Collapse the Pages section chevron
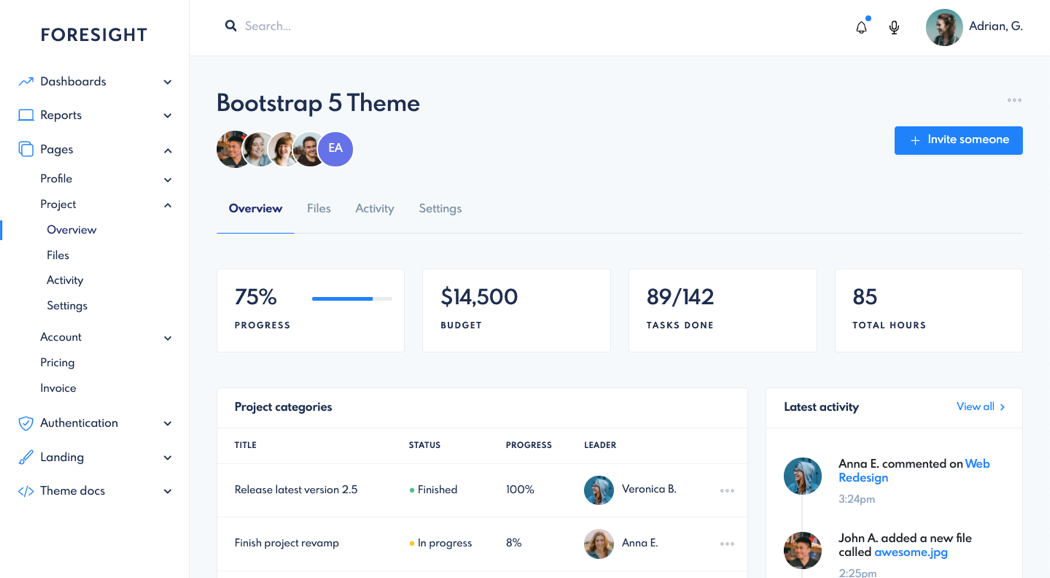1050x578 pixels. [x=167, y=150]
